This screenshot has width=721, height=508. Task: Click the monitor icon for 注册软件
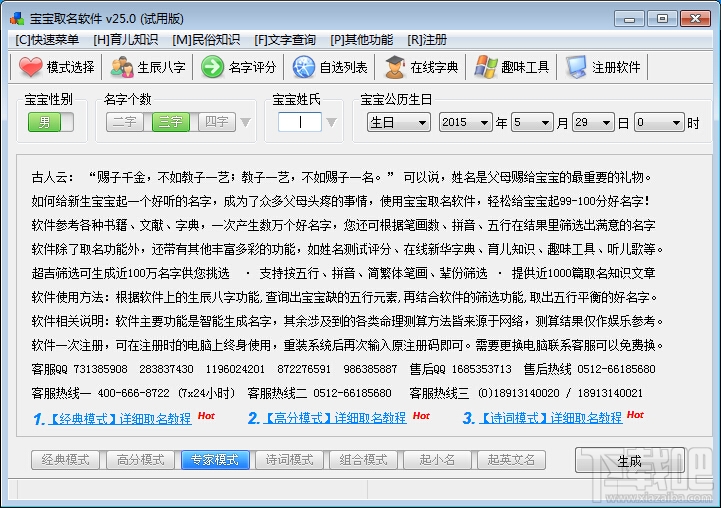(x=576, y=67)
